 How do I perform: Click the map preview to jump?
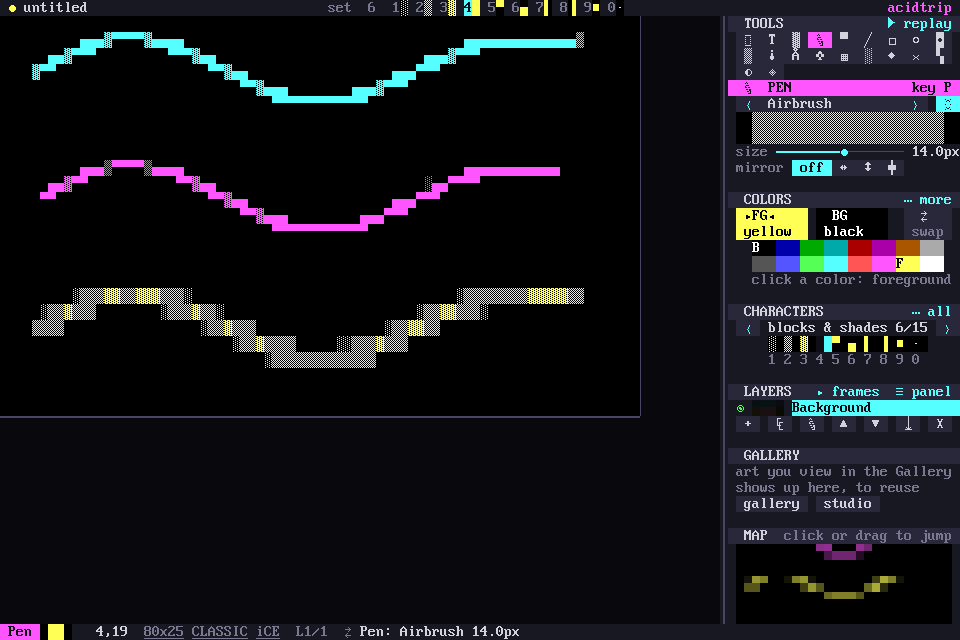point(844,584)
